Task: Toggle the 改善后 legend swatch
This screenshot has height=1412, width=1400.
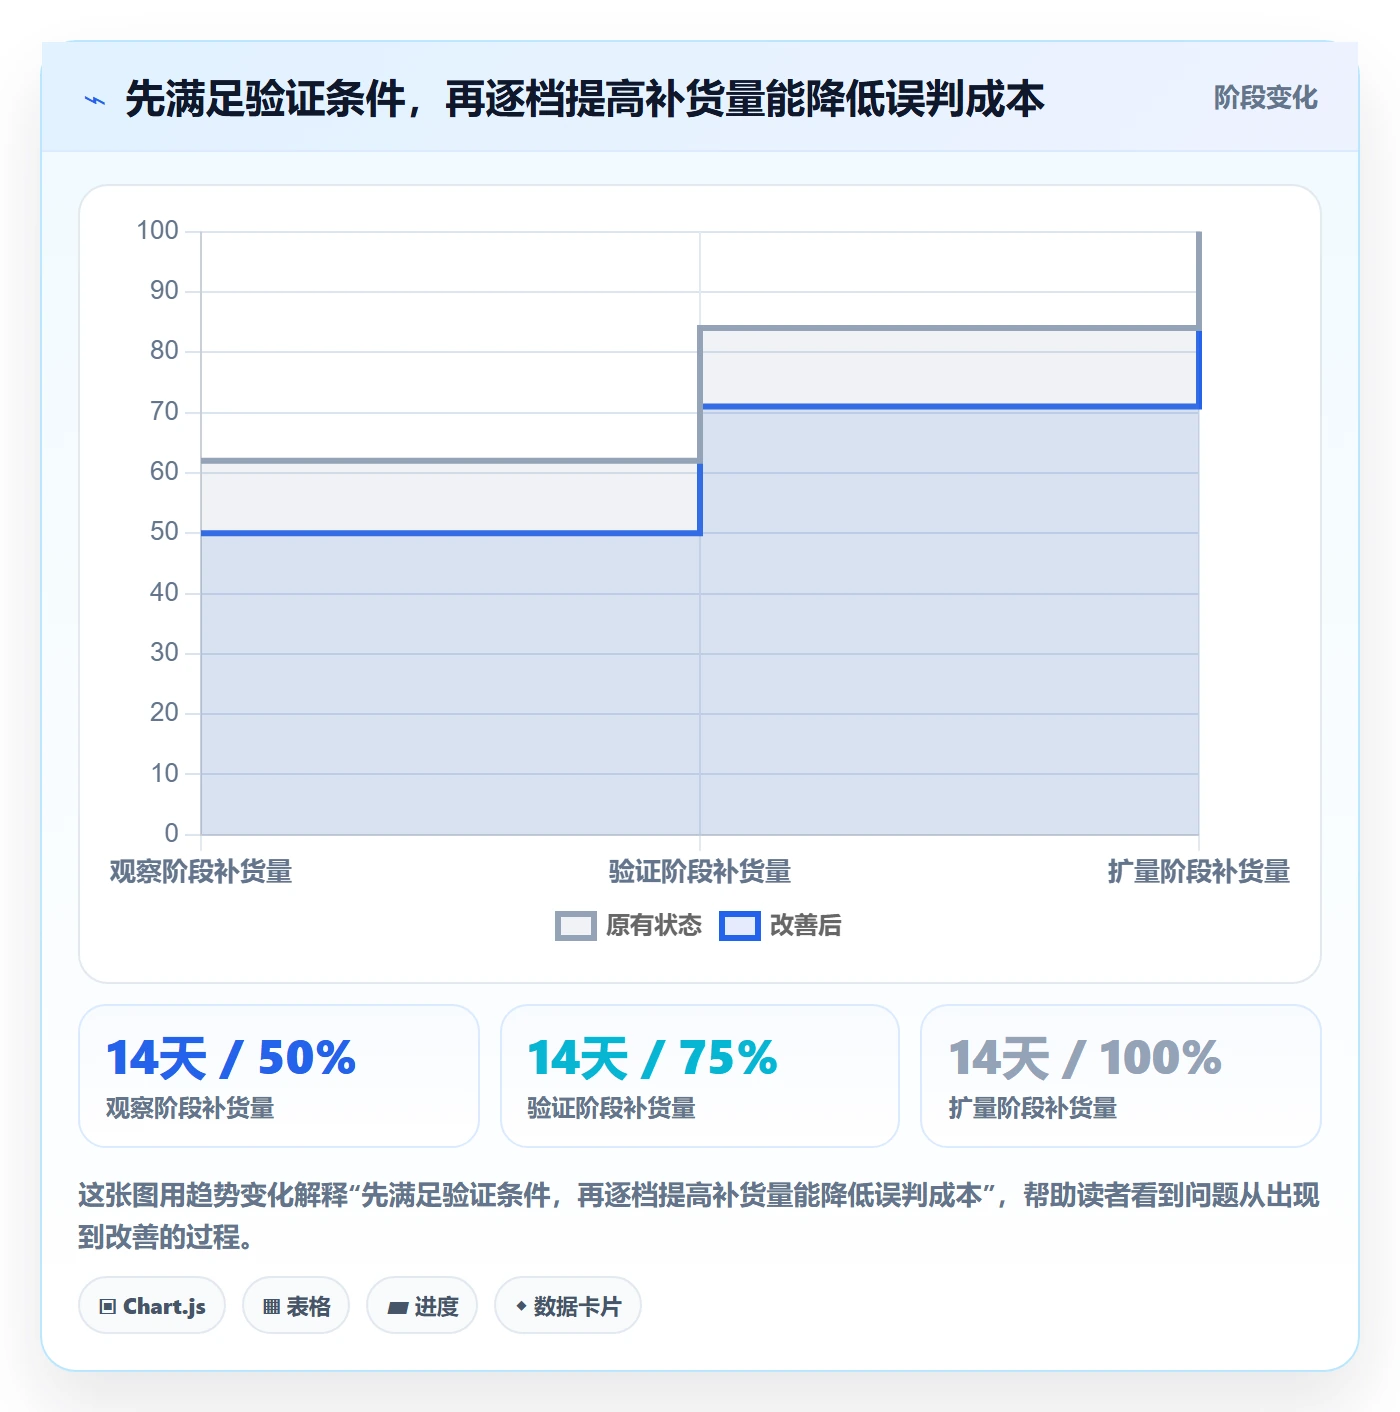Action: coord(740,926)
